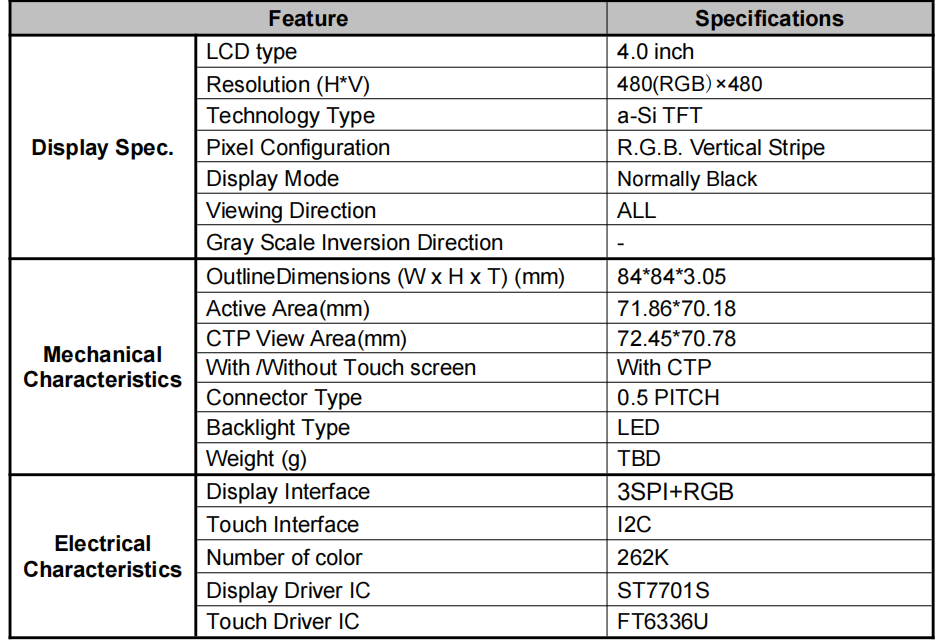
Task: Select the 480(RGB)×480 value
Action: 689,84
